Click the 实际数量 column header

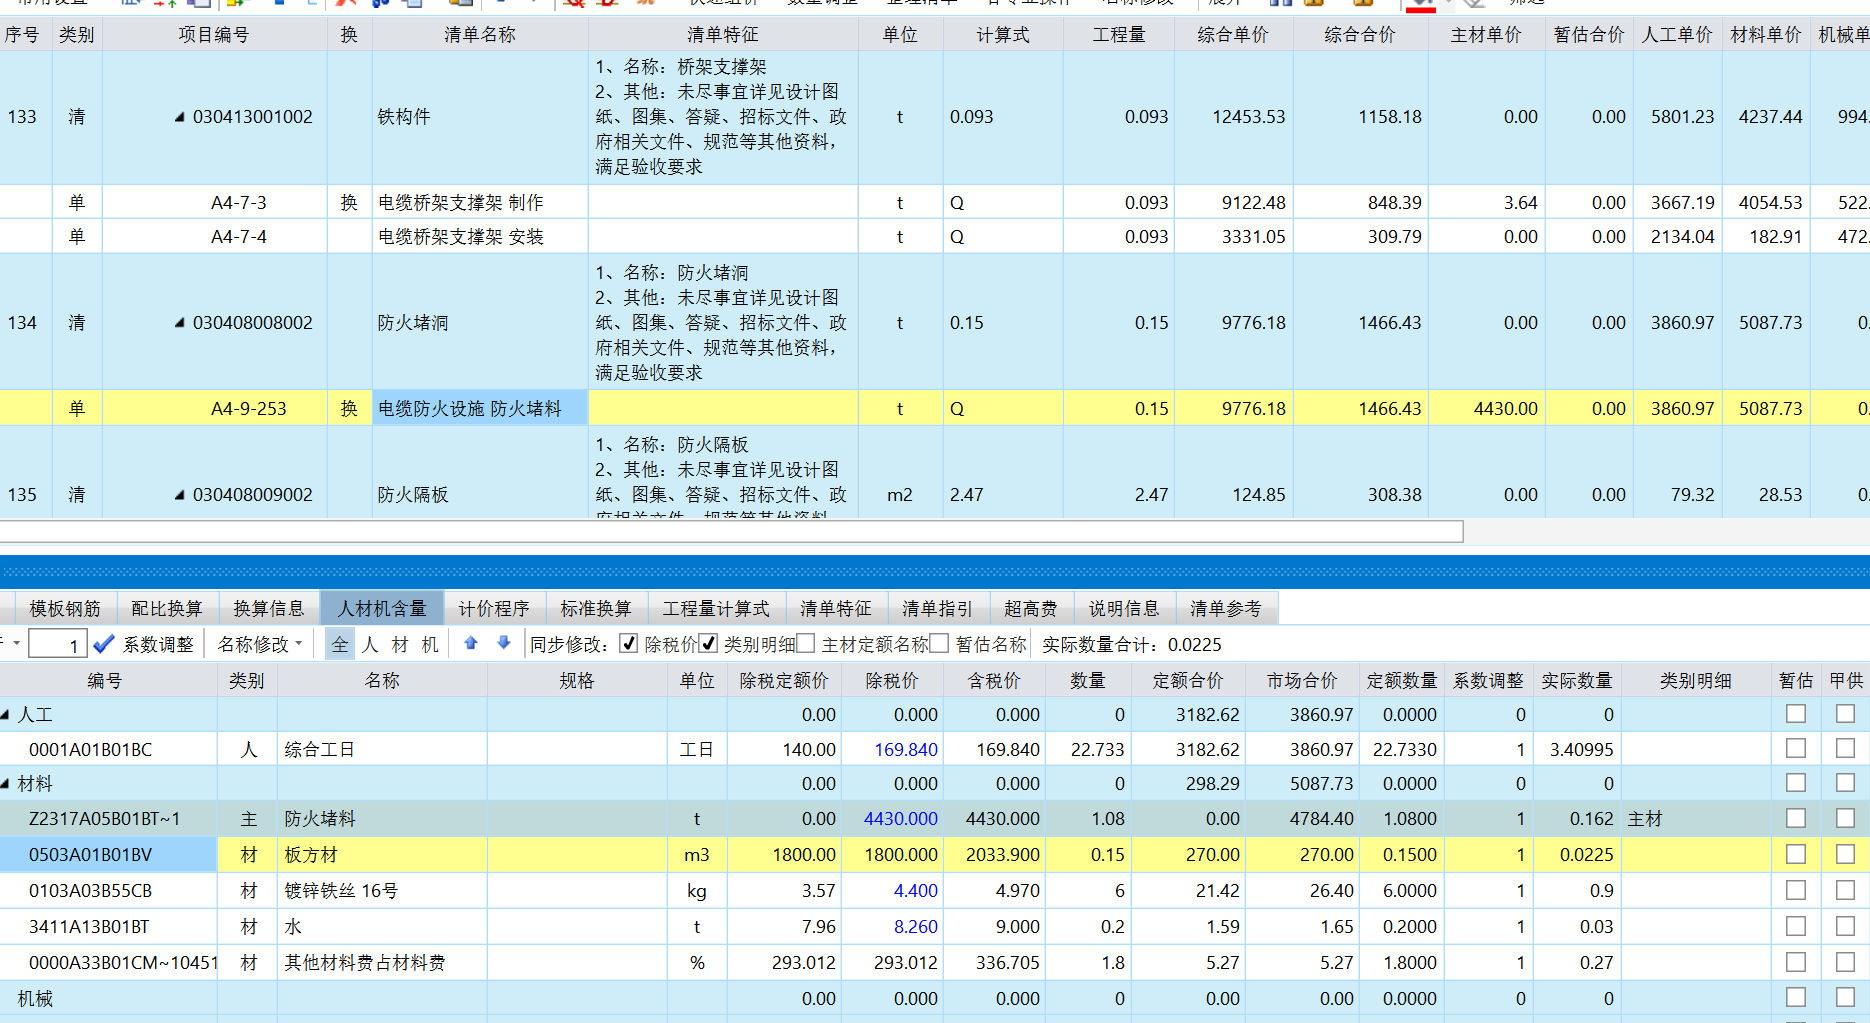click(1577, 680)
